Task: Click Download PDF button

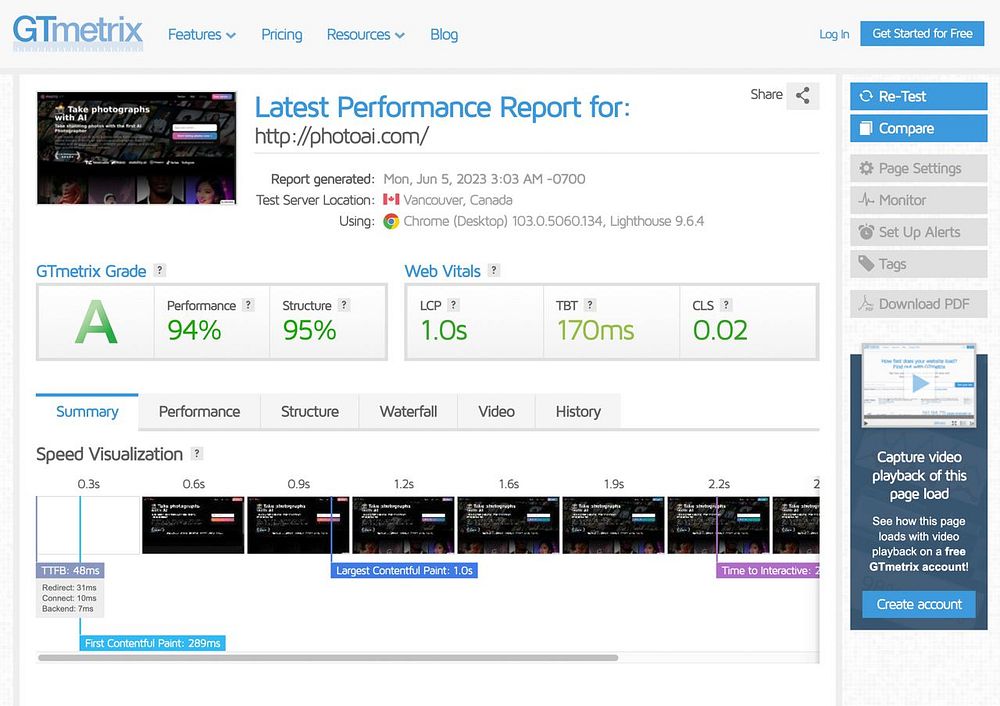Action: click(918, 304)
